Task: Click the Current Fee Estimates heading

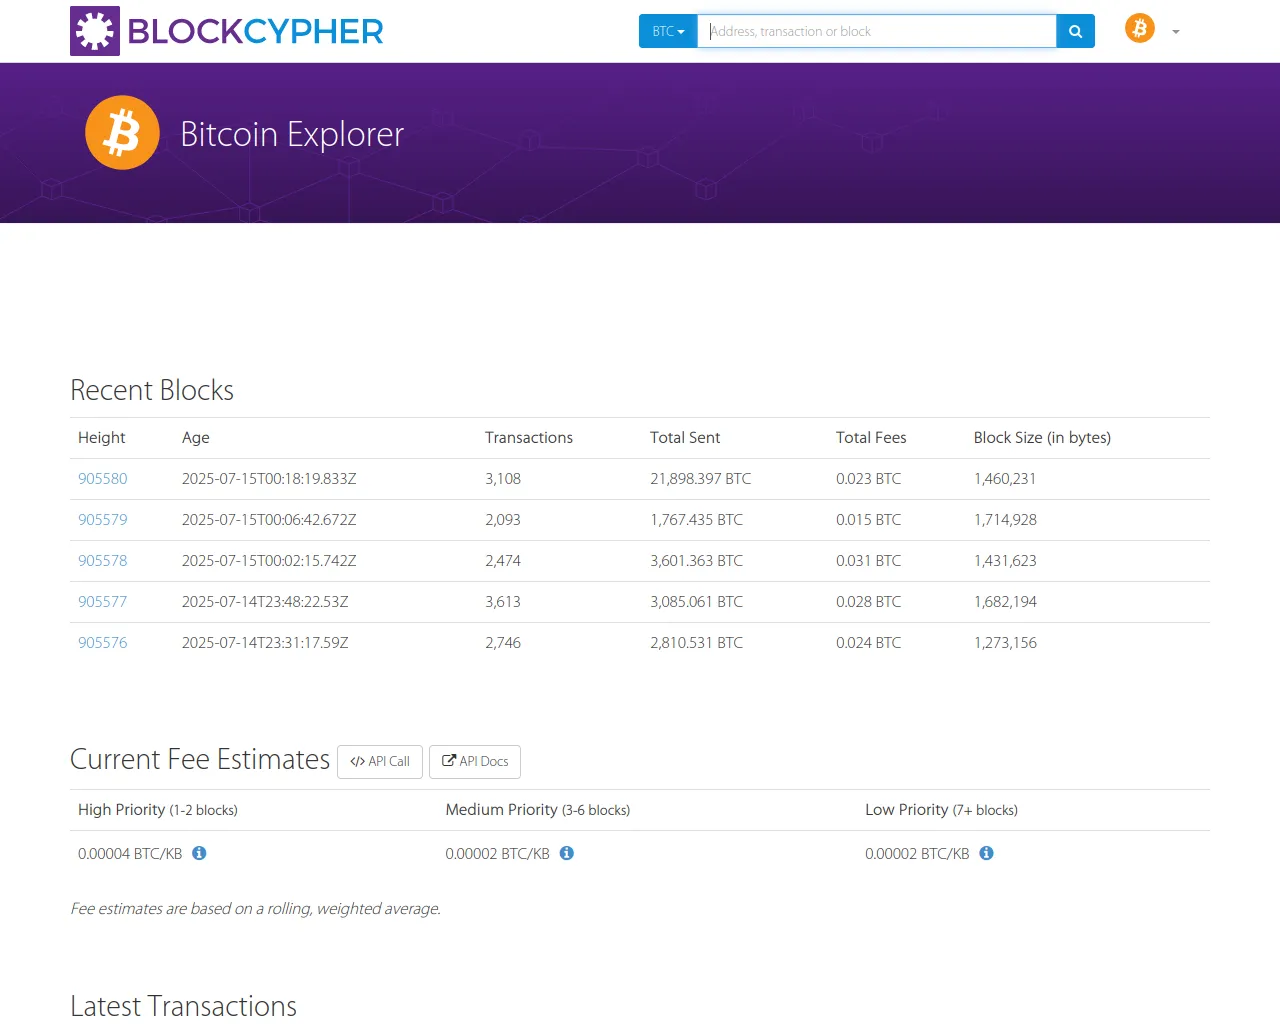Action: click(x=200, y=760)
